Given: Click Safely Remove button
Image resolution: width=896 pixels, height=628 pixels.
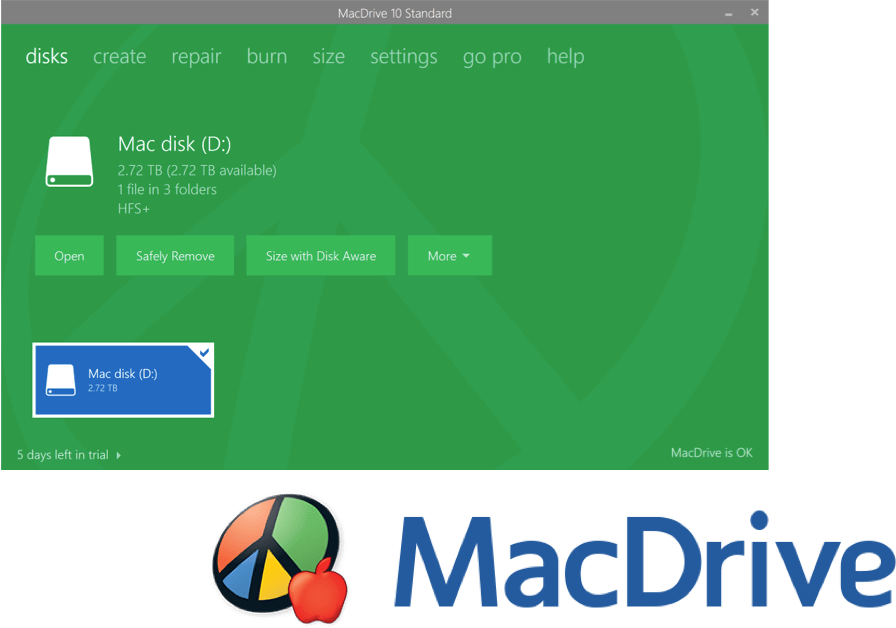Looking at the screenshot, I should [x=175, y=255].
